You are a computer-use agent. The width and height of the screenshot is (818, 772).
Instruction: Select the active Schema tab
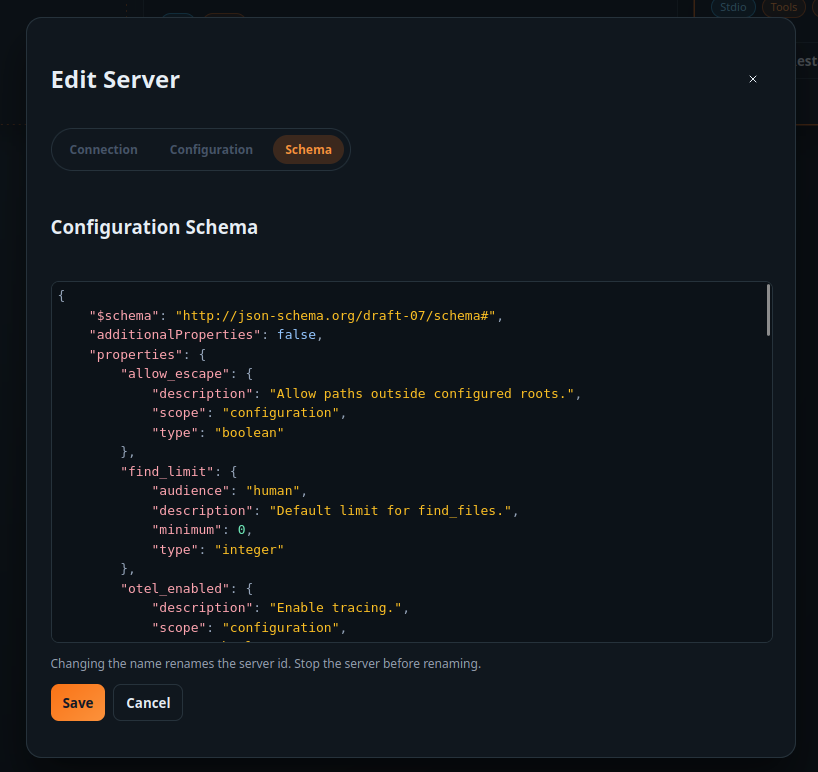pyautogui.click(x=308, y=149)
